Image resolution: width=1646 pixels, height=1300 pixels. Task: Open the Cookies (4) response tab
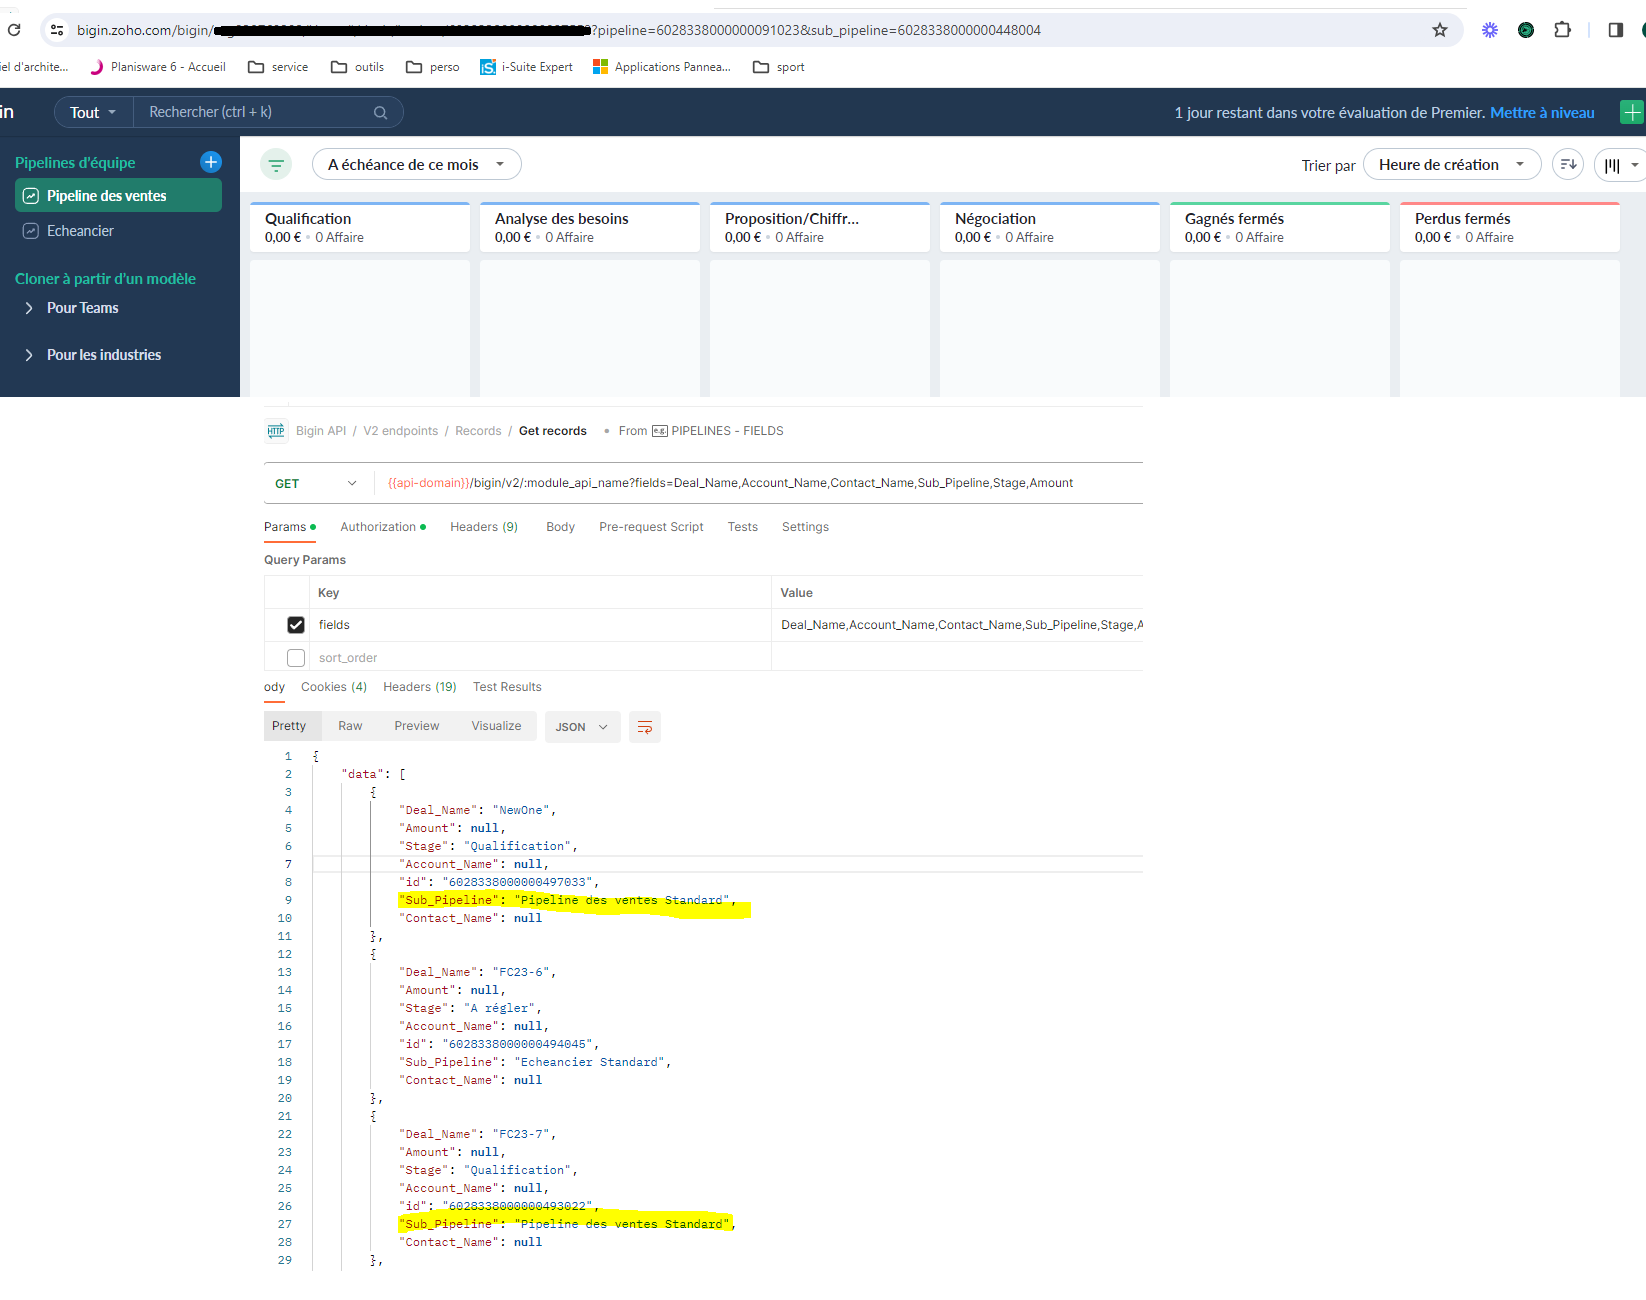coord(334,687)
